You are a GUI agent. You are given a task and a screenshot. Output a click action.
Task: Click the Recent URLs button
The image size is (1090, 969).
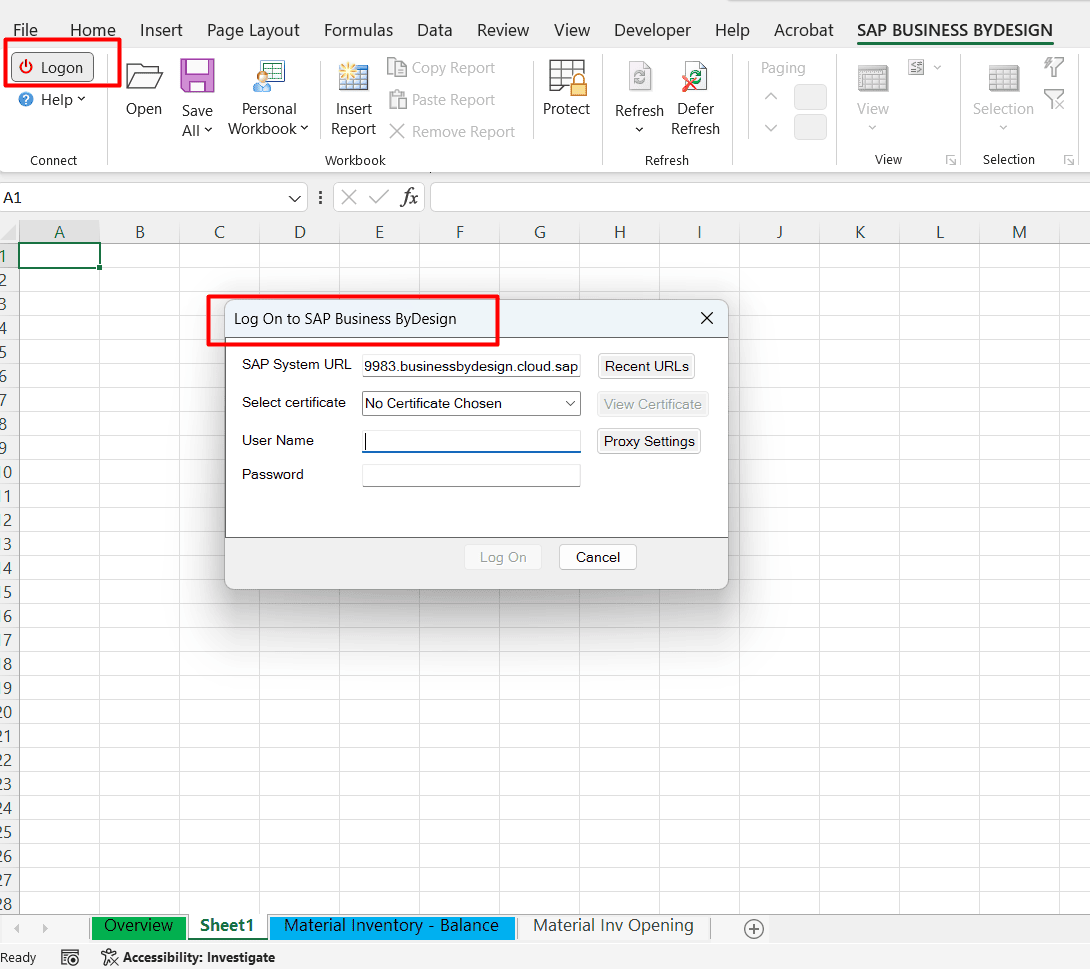(x=646, y=366)
